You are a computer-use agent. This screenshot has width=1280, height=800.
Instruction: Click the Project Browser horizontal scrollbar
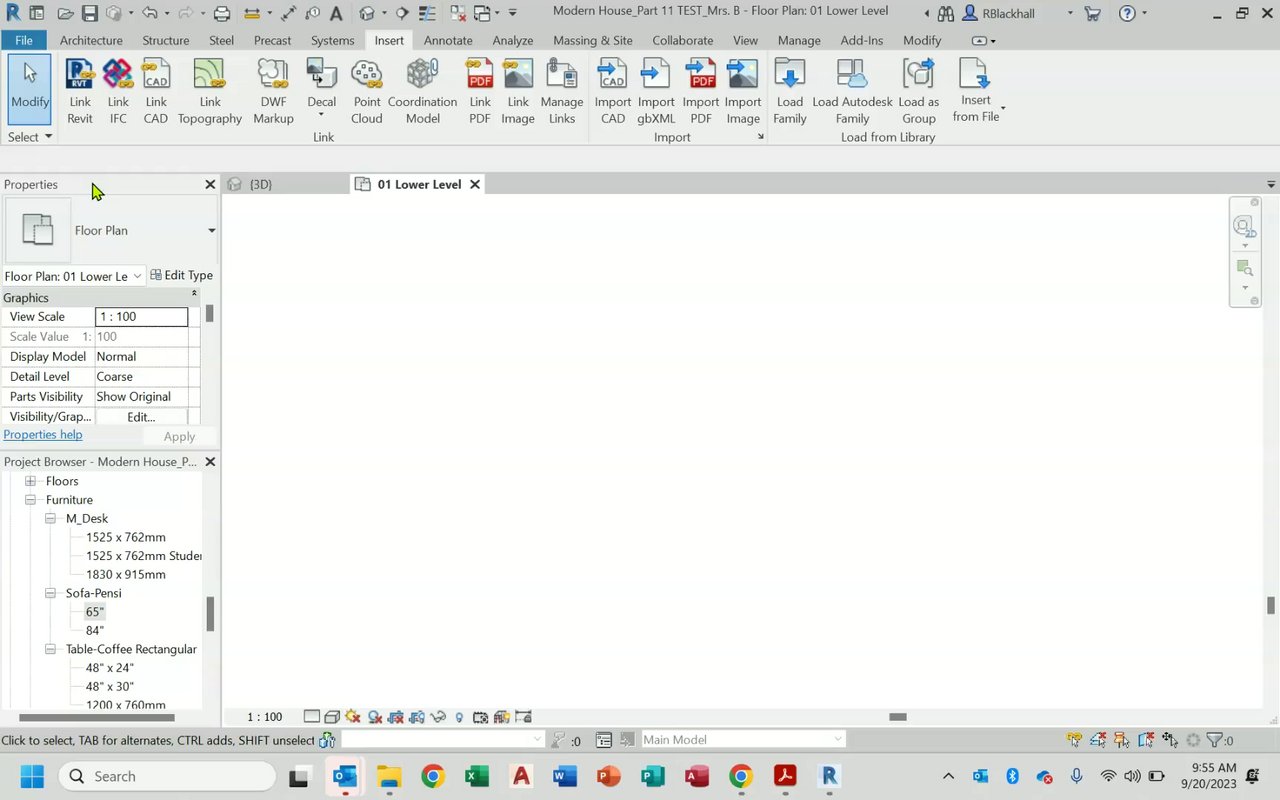[x=97, y=717]
